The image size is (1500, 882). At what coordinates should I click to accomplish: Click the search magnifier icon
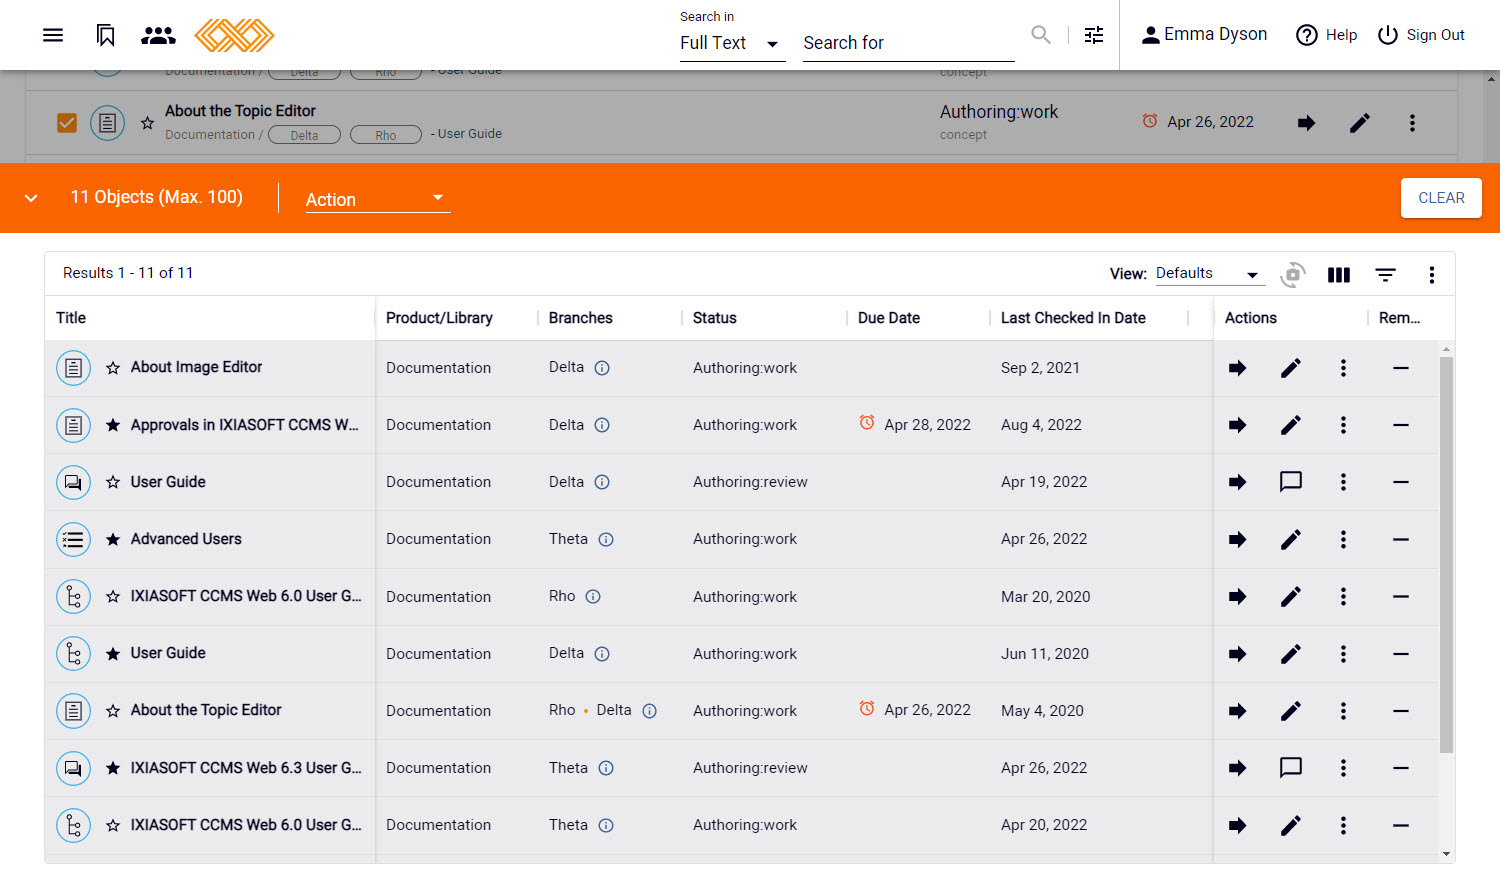[x=1041, y=35]
